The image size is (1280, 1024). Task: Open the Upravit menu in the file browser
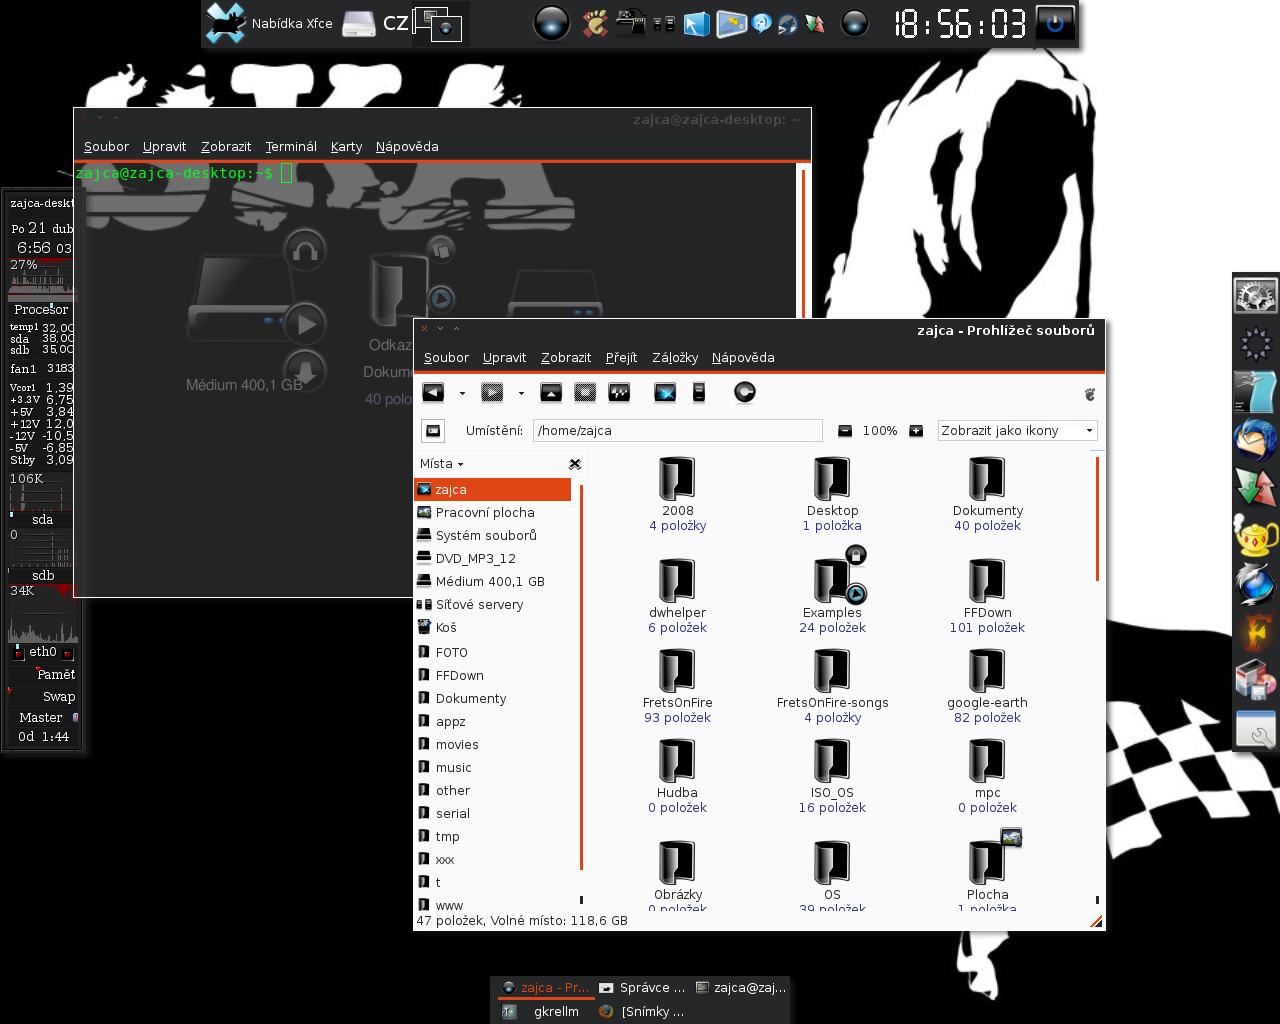point(504,358)
